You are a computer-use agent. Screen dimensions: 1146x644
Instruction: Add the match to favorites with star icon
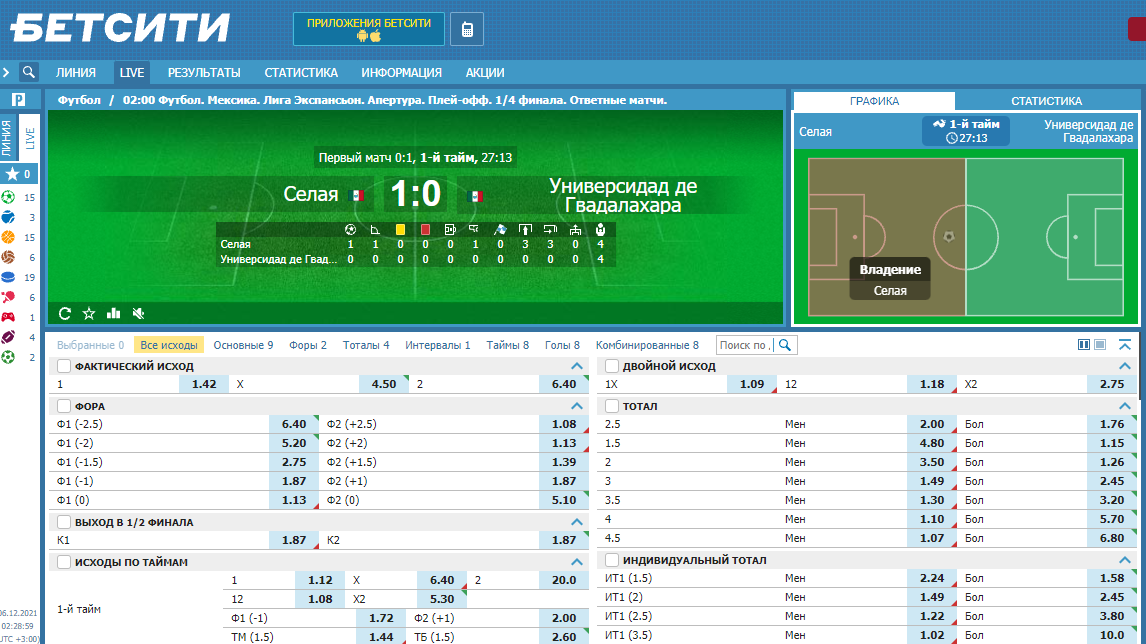(x=89, y=313)
